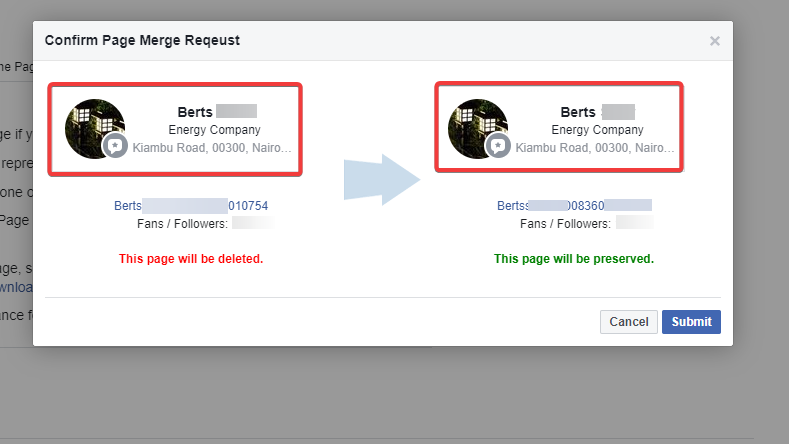Click Energy Company label on right page
Image resolution: width=789 pixels, height=444 pixels.
tap(597, 130)
